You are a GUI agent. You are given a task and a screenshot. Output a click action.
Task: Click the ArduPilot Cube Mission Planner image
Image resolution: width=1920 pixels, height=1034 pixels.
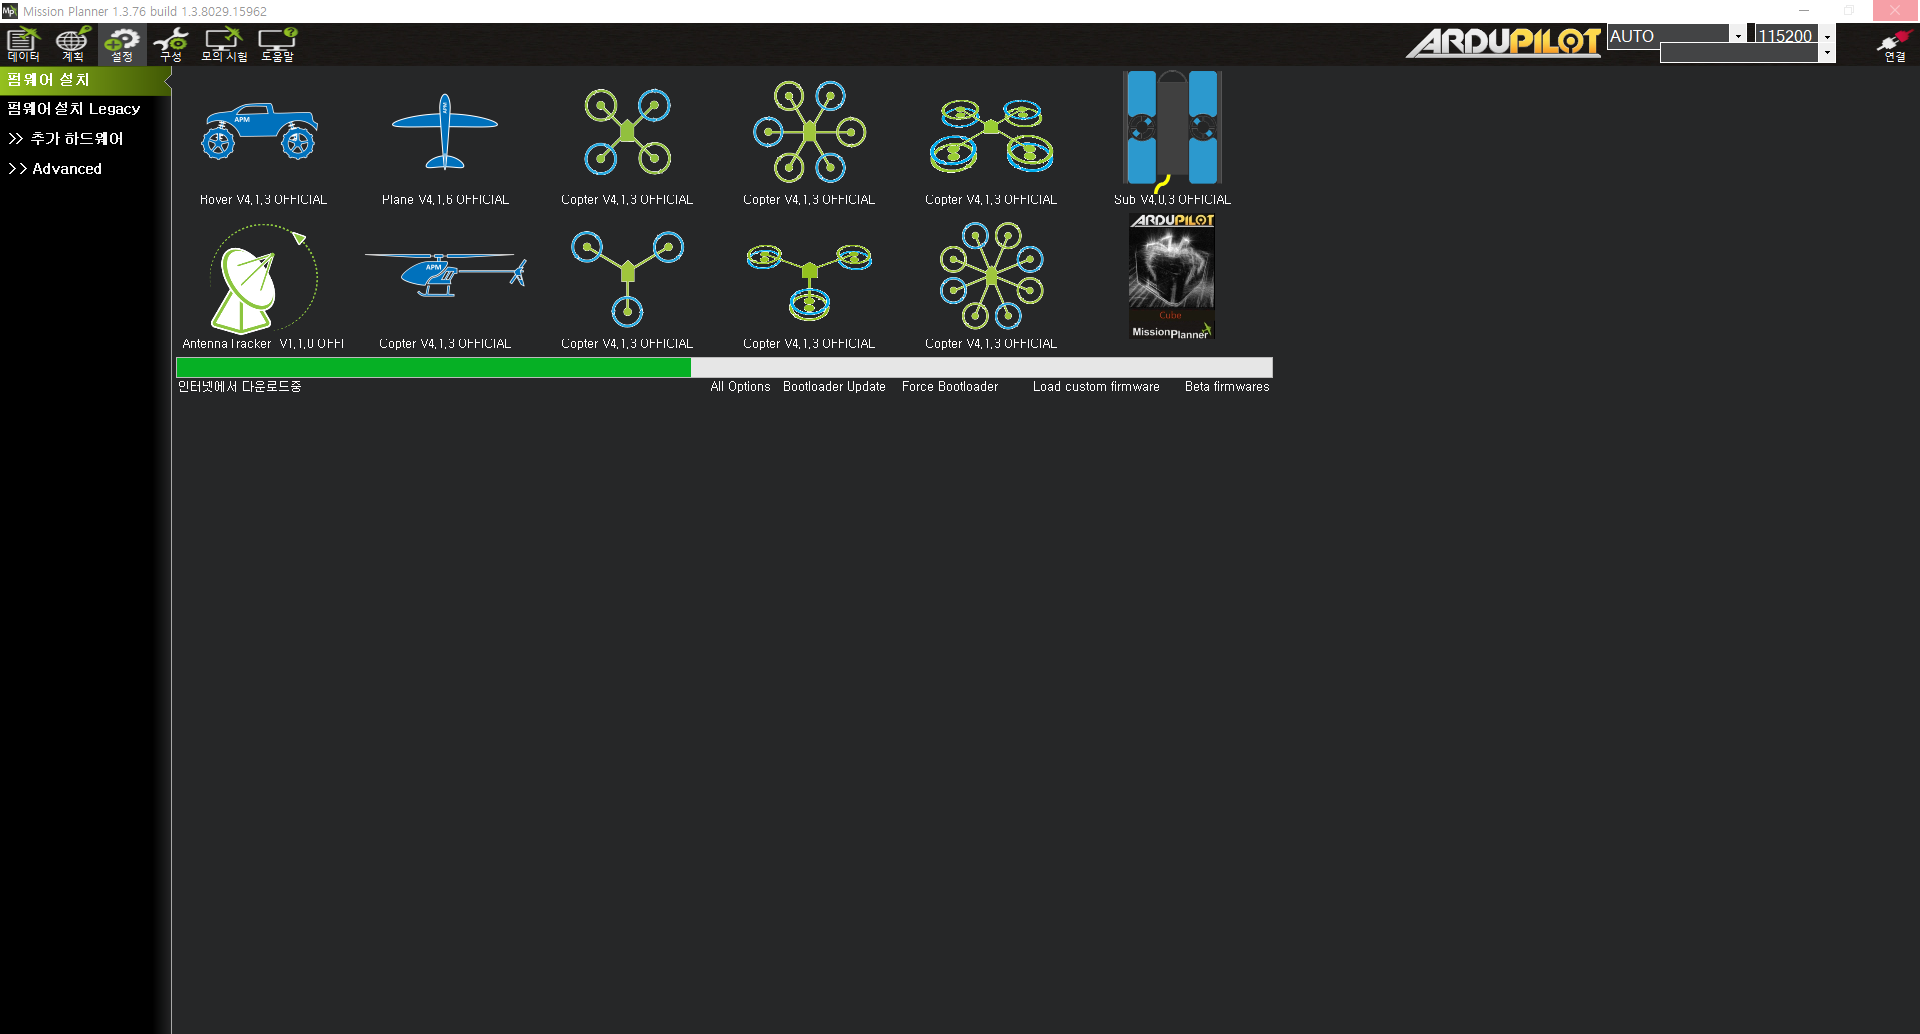[x=1172, y=276]
